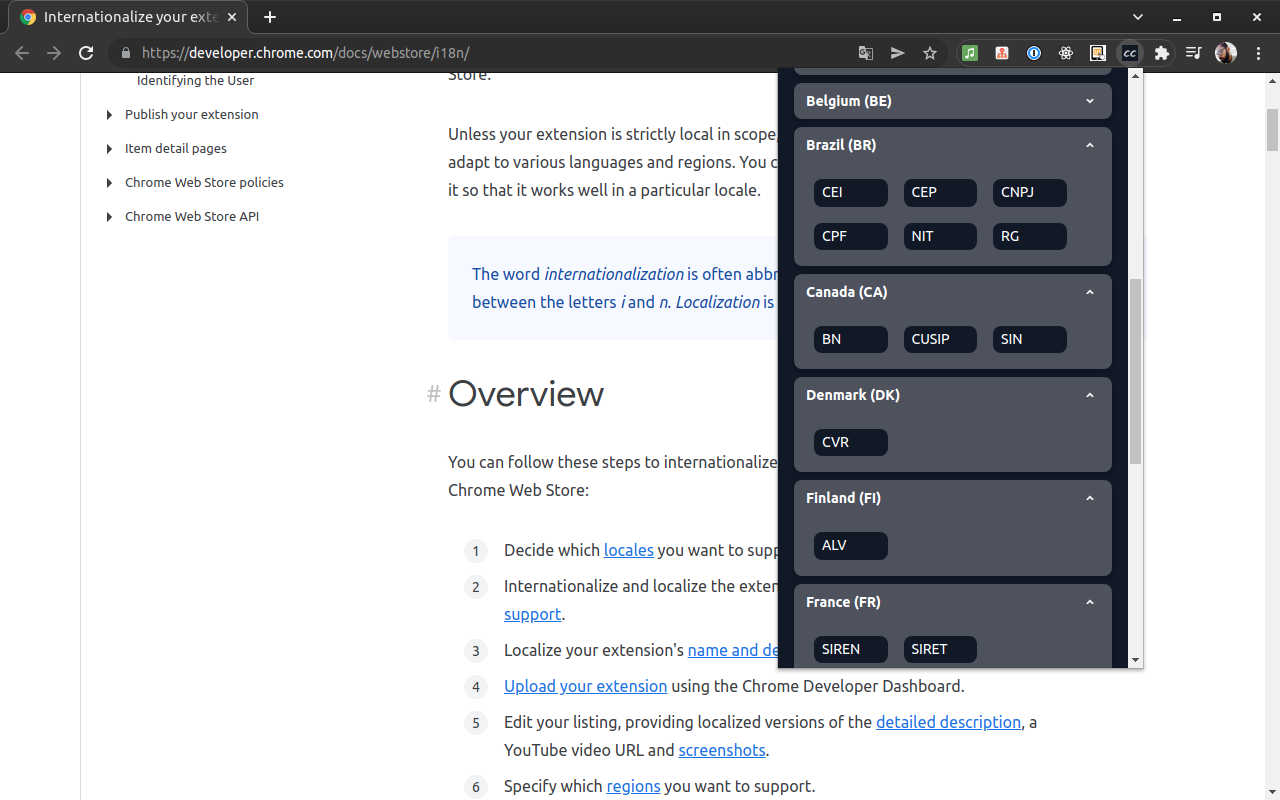Collapse the Canada (CA) section
Image resolution: width=1280 pixels, height=800 pixels.
coord(1090,292)
